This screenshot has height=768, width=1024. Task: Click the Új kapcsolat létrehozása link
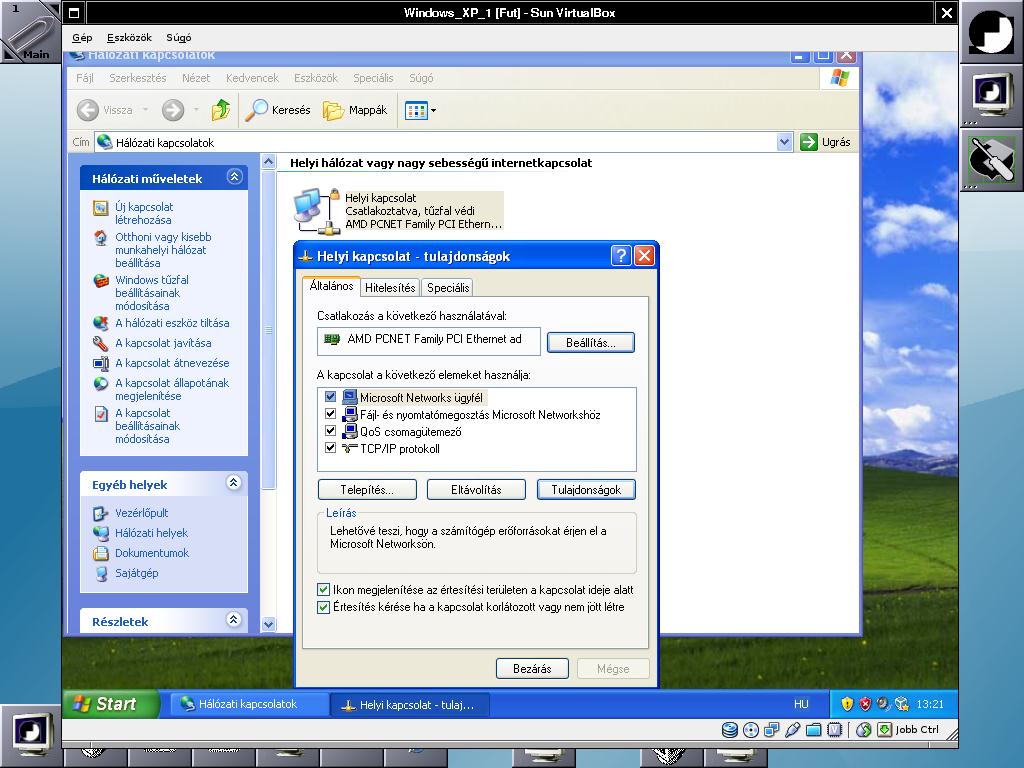click(144, 213)
